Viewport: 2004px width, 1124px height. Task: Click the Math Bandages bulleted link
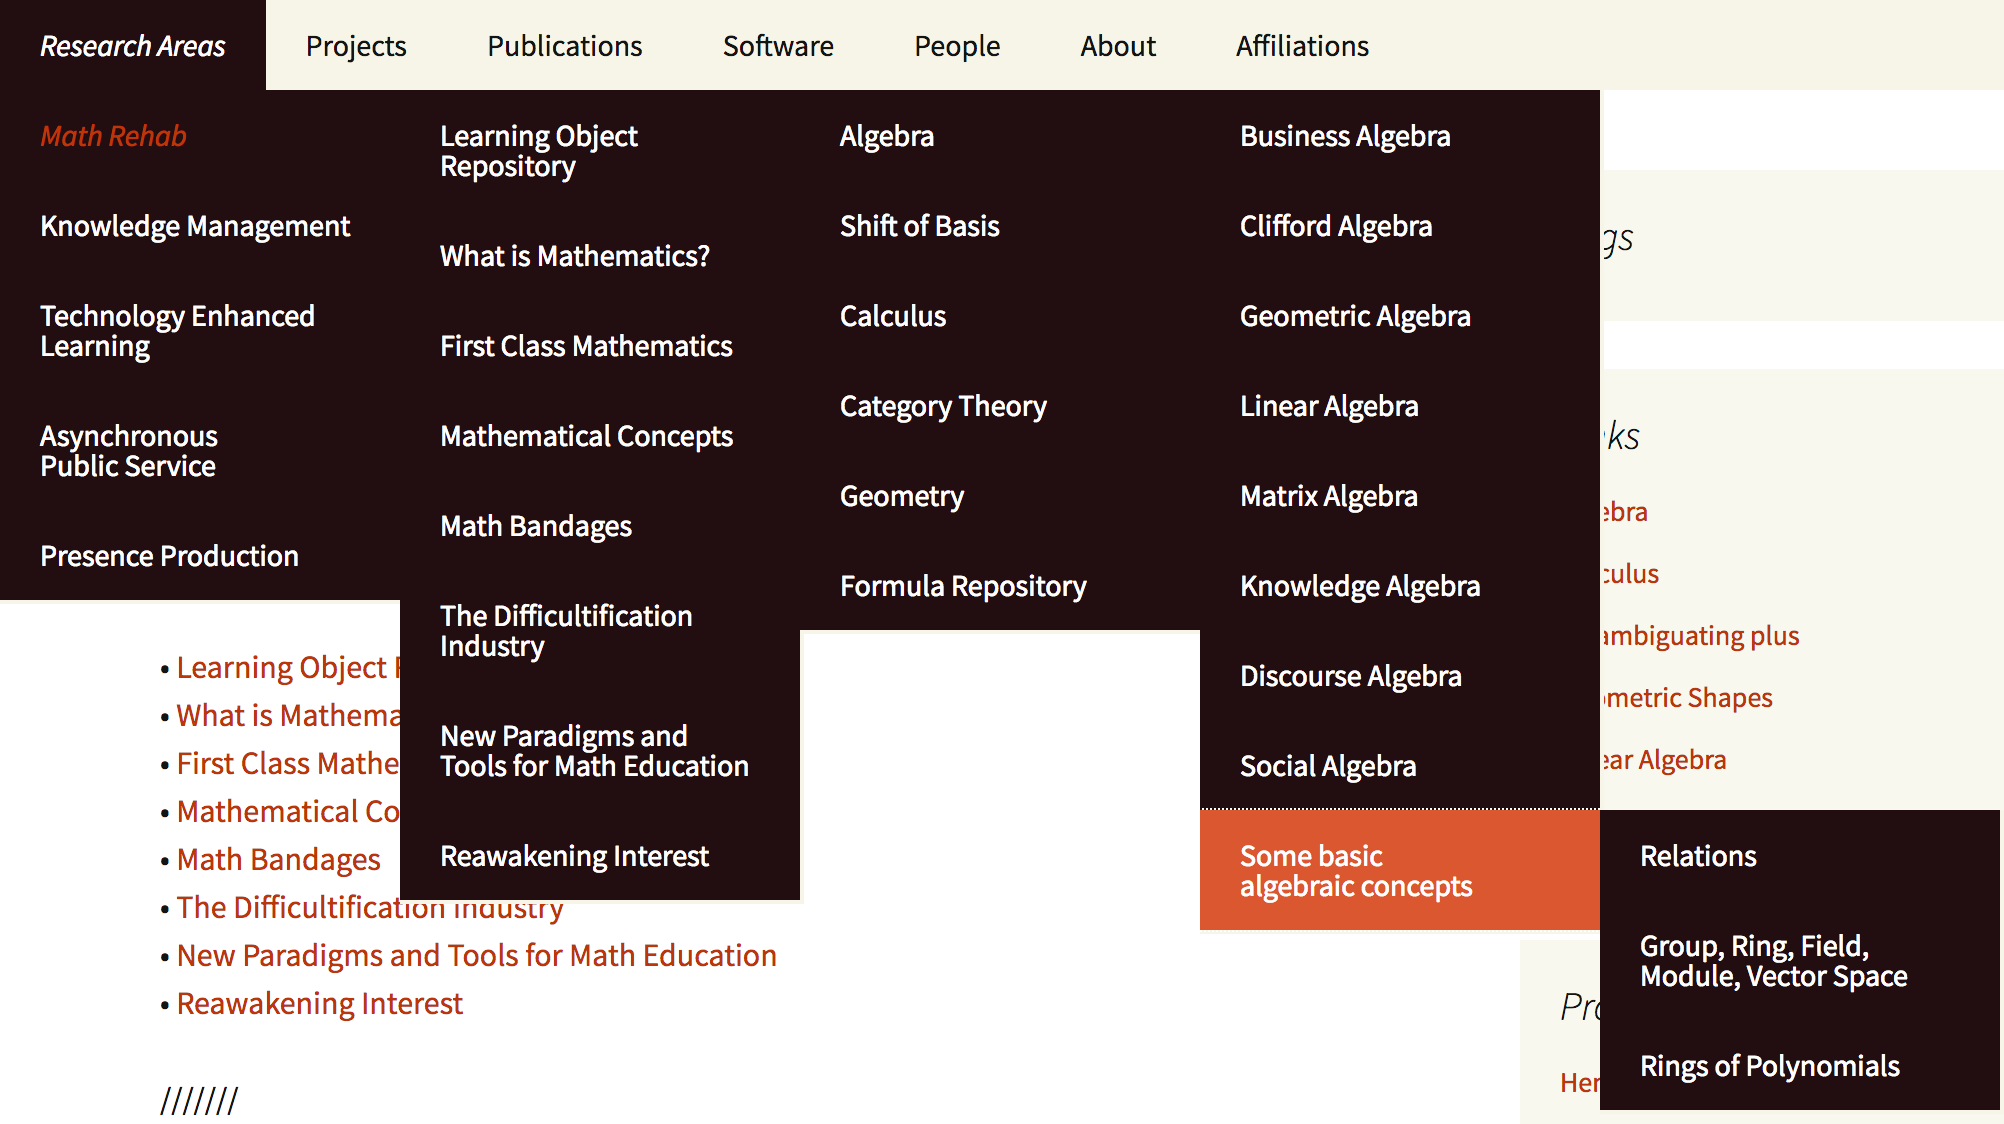(278, 859)
